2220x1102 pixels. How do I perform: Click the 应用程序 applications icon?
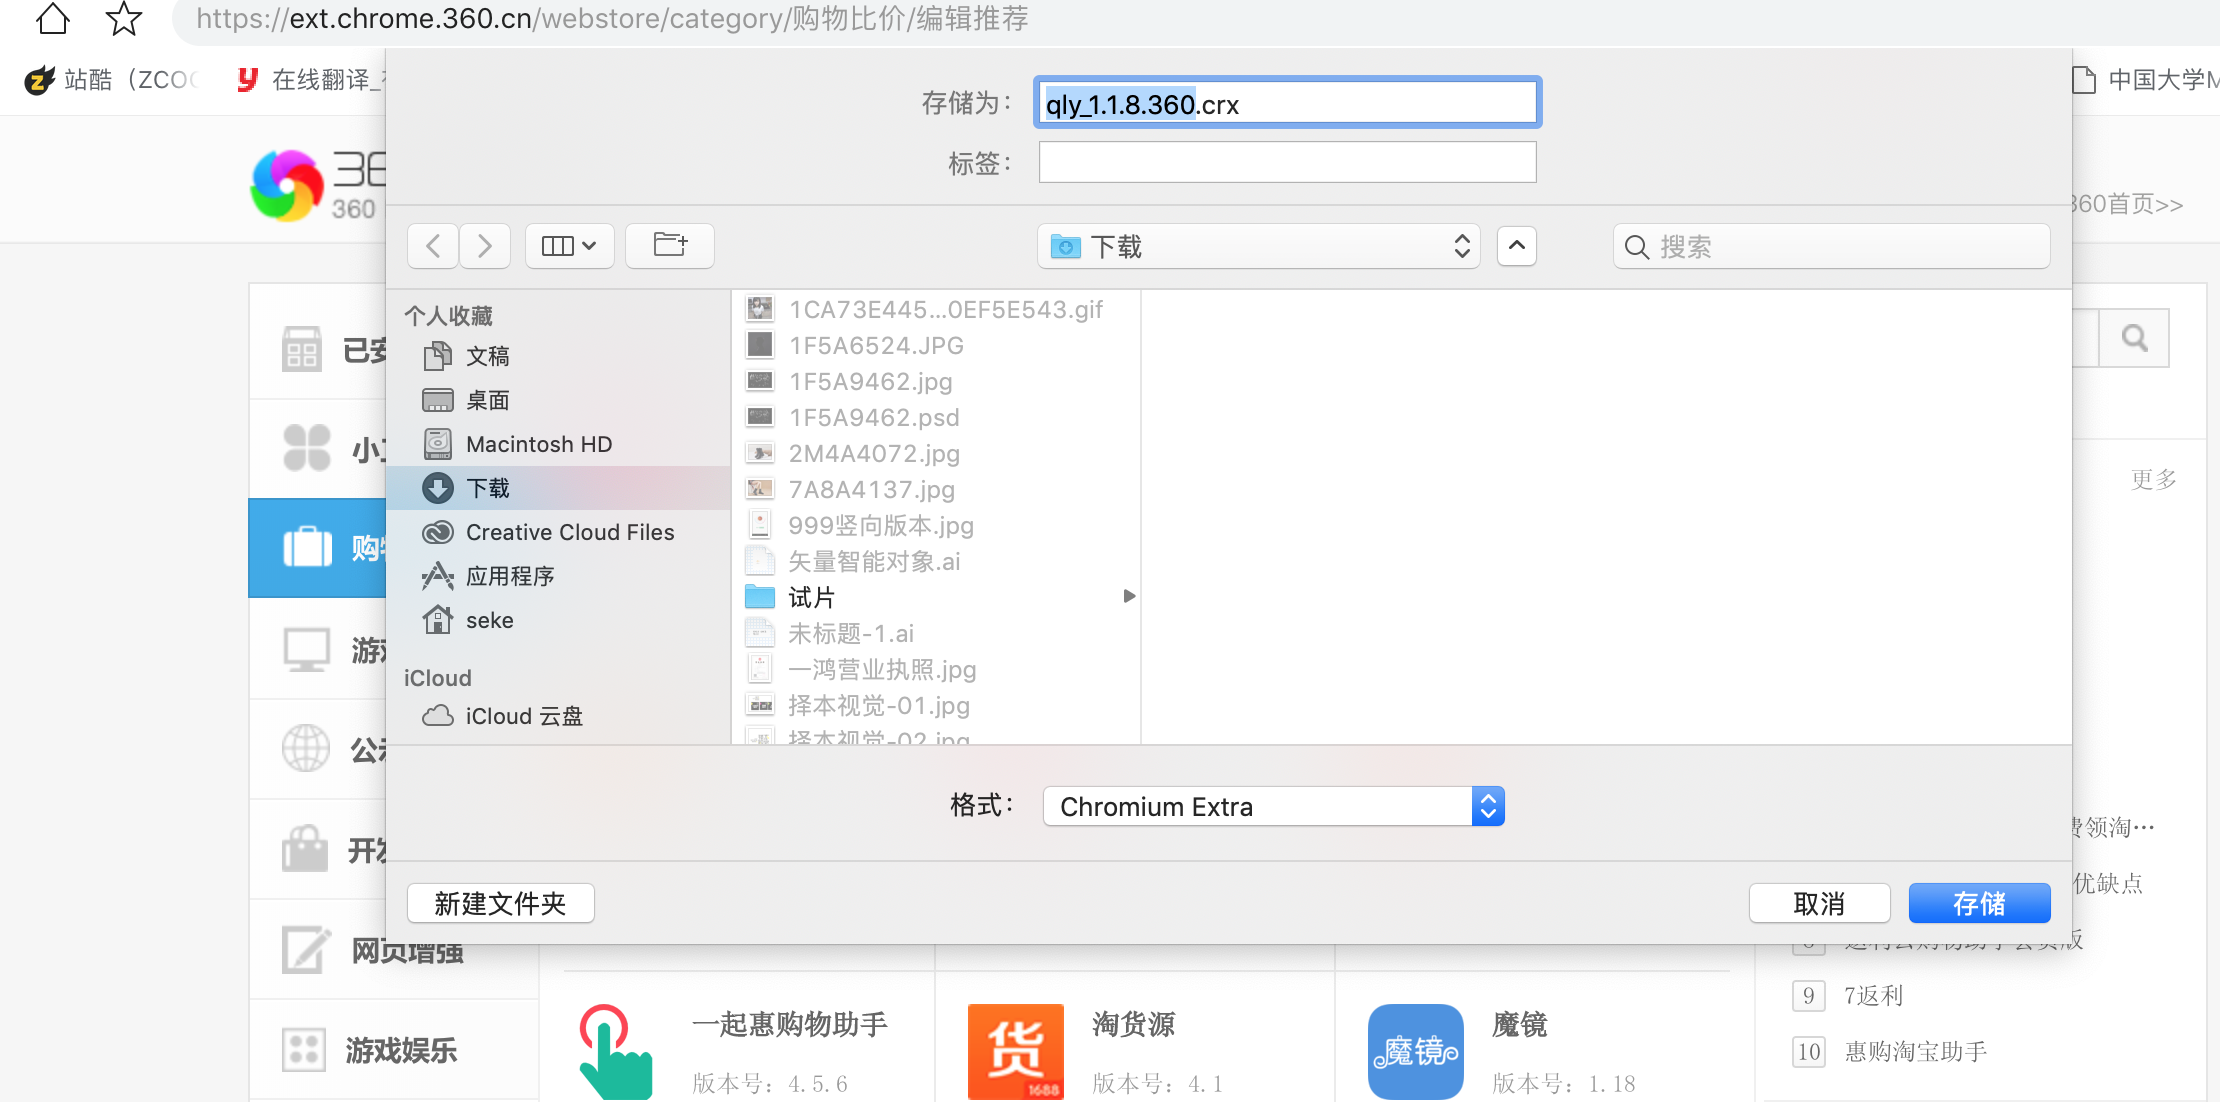(x=437, y=576)
